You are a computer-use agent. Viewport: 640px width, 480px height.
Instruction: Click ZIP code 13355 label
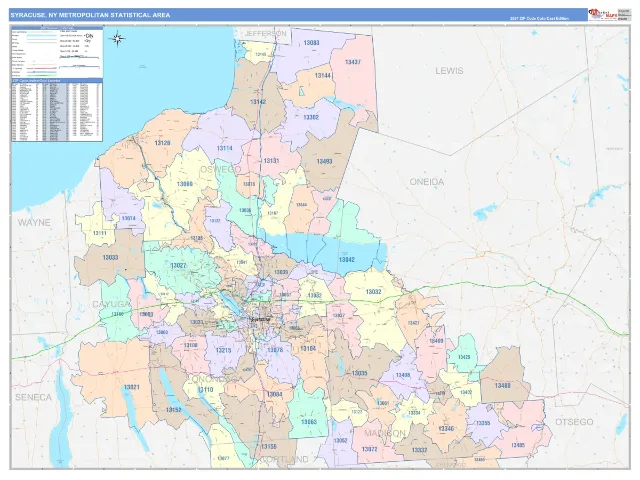pyautogui.click(x=483, y=423)
